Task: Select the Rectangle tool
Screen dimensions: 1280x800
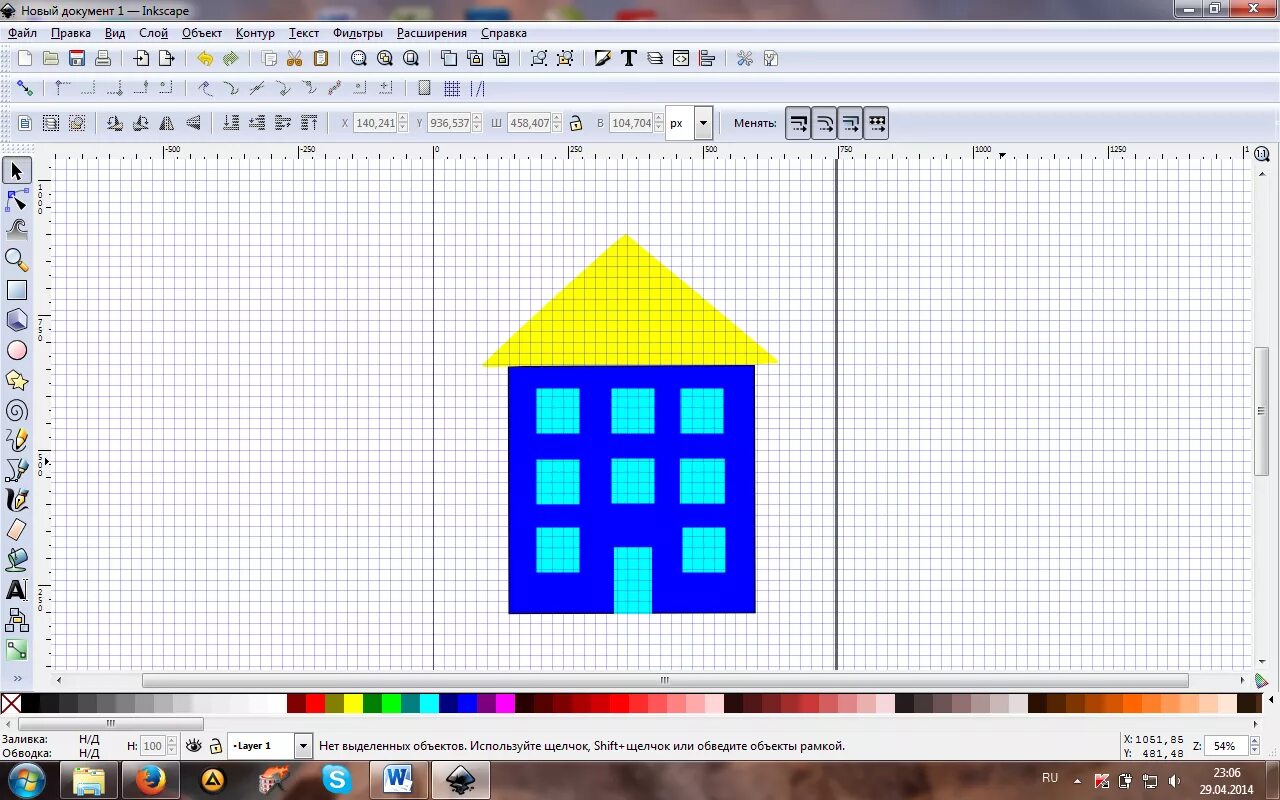Action: click(17, 290)
